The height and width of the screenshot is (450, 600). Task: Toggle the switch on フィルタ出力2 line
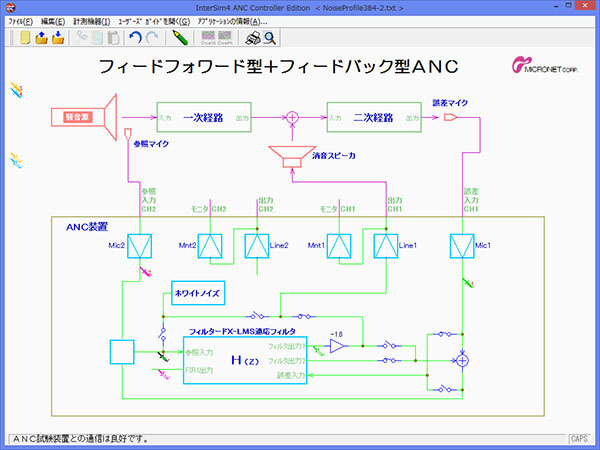tap(389, 360)
